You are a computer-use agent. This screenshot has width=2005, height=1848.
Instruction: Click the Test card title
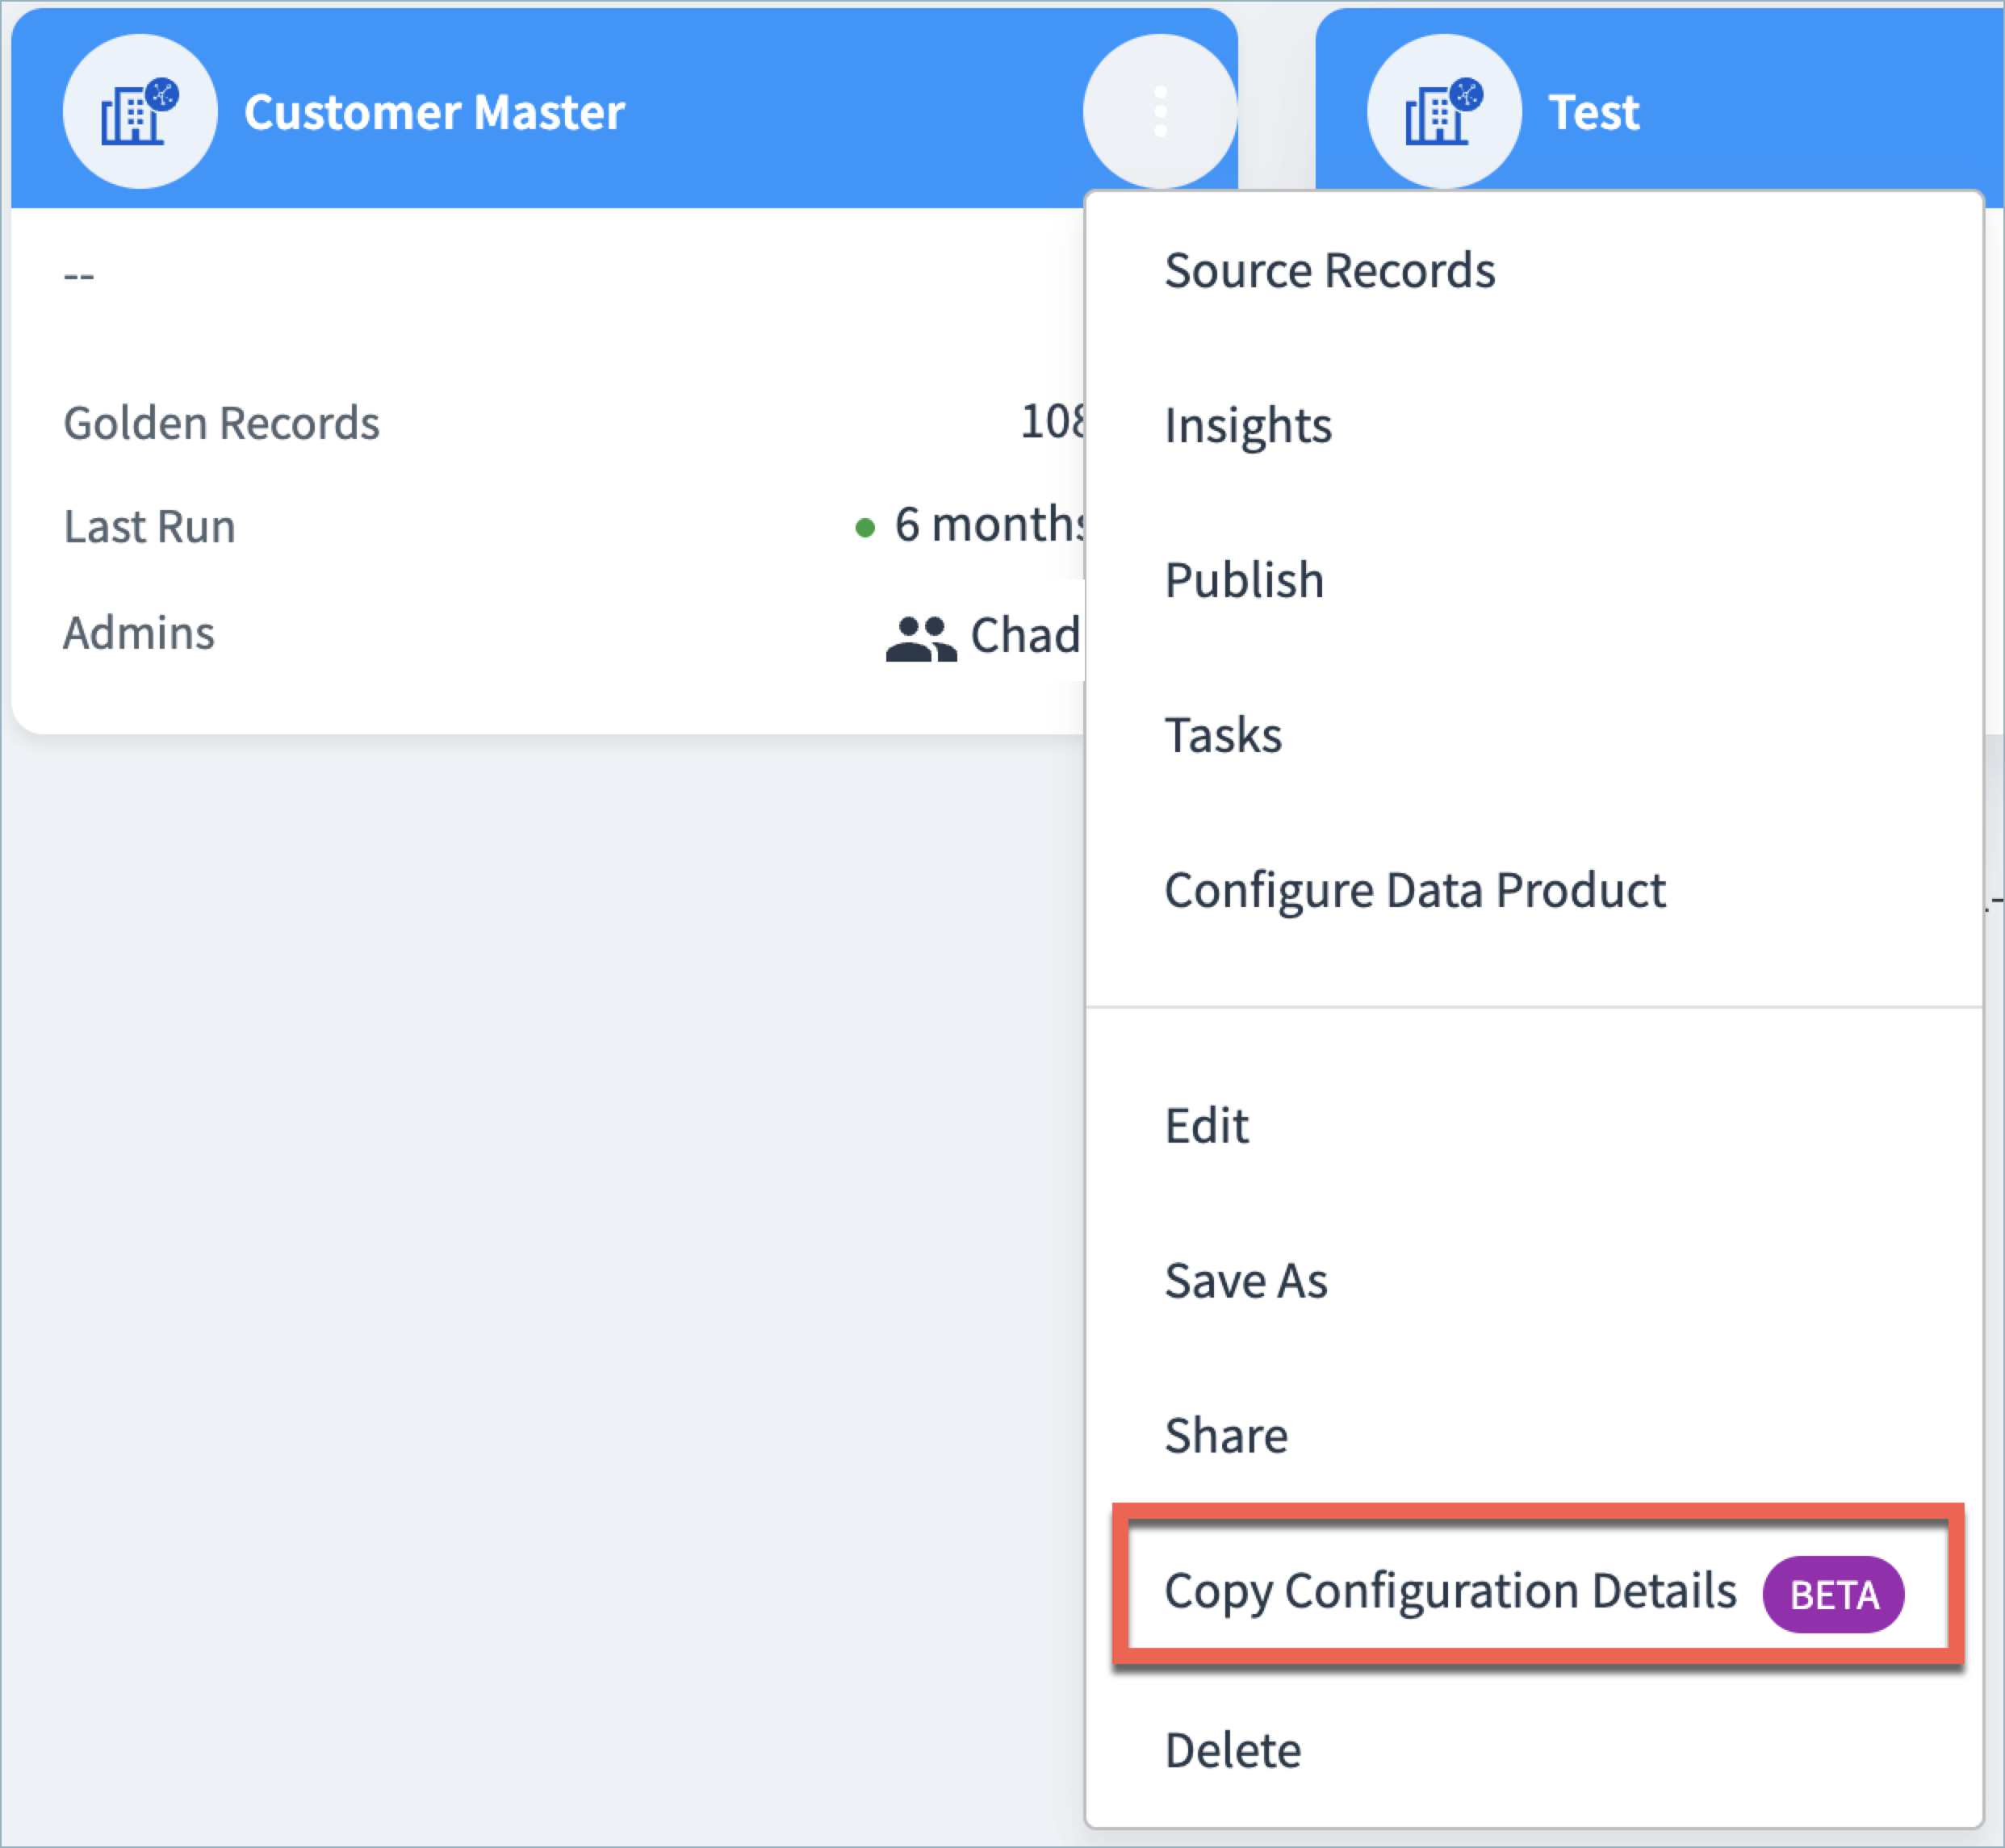[x=1593, y=112]
